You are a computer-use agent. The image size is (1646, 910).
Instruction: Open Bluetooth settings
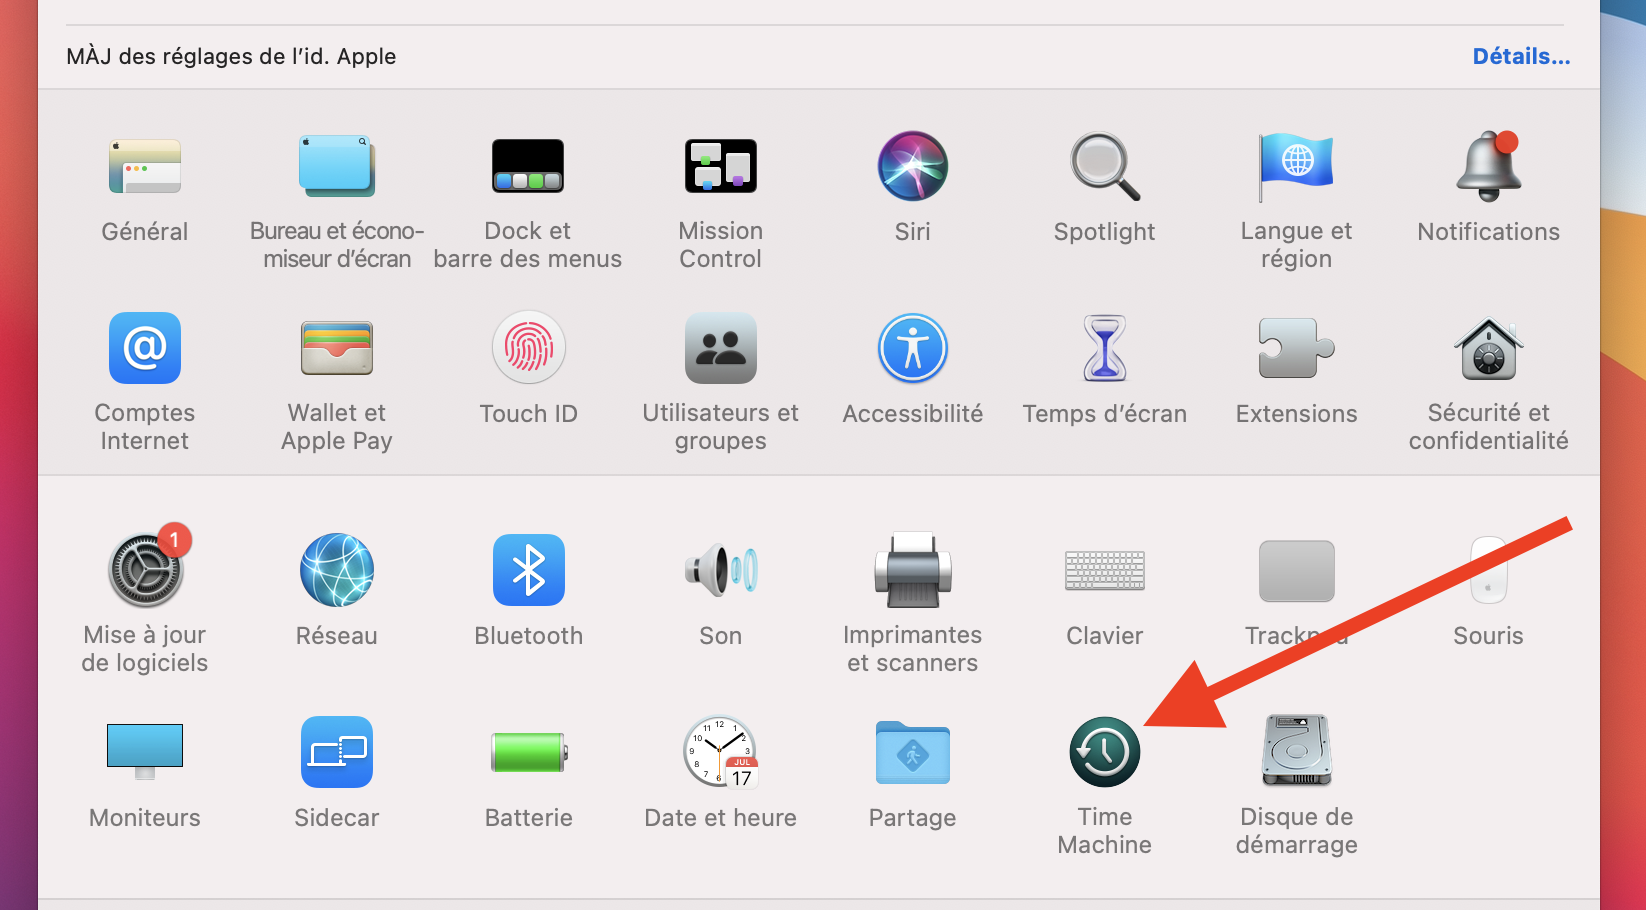tap(528, 571)
